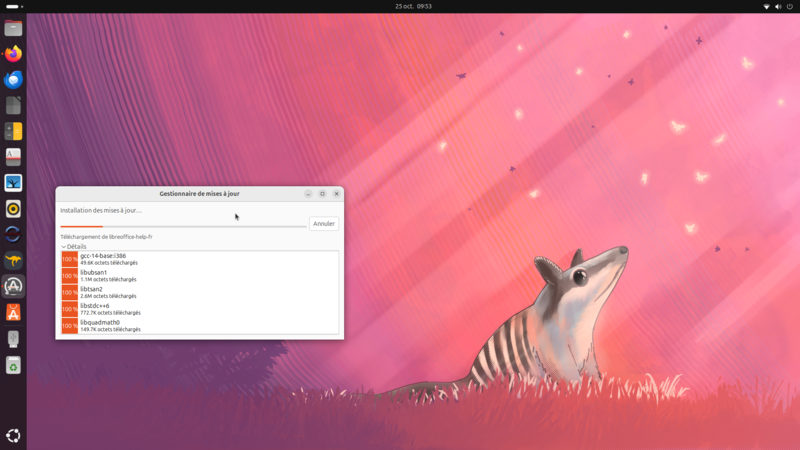Screen dimensions: 800x450
Task: Select the libstdc++6 download row
Action: tap(199, 309)
